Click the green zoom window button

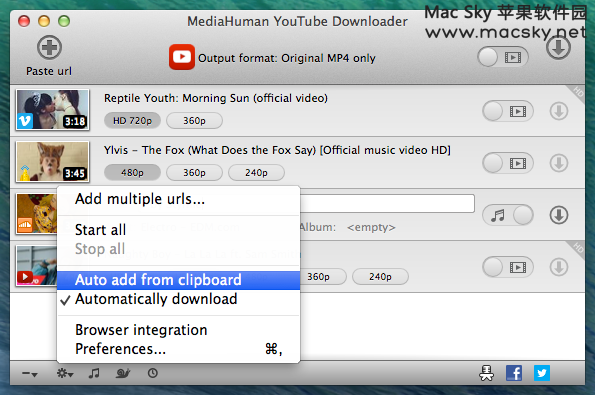64,21
